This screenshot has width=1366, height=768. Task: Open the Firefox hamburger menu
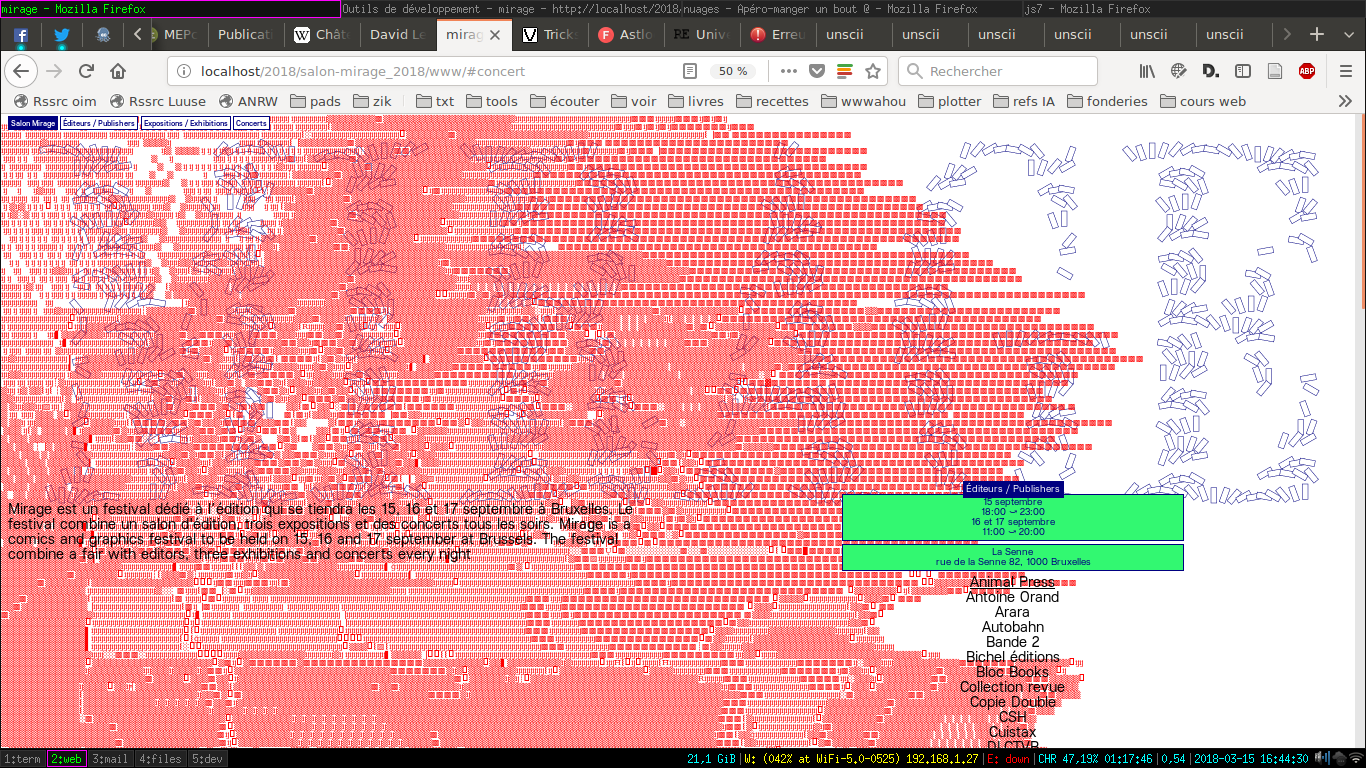(x=1346, y=71)
